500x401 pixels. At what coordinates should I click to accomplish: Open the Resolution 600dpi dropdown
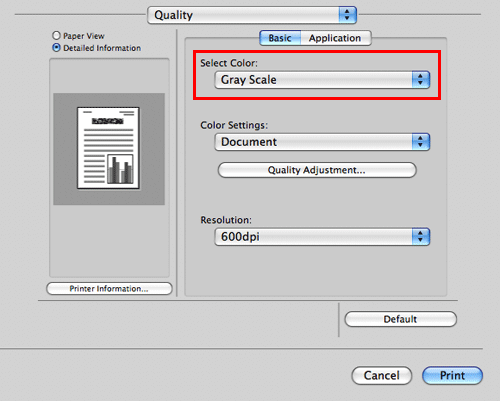322,237
